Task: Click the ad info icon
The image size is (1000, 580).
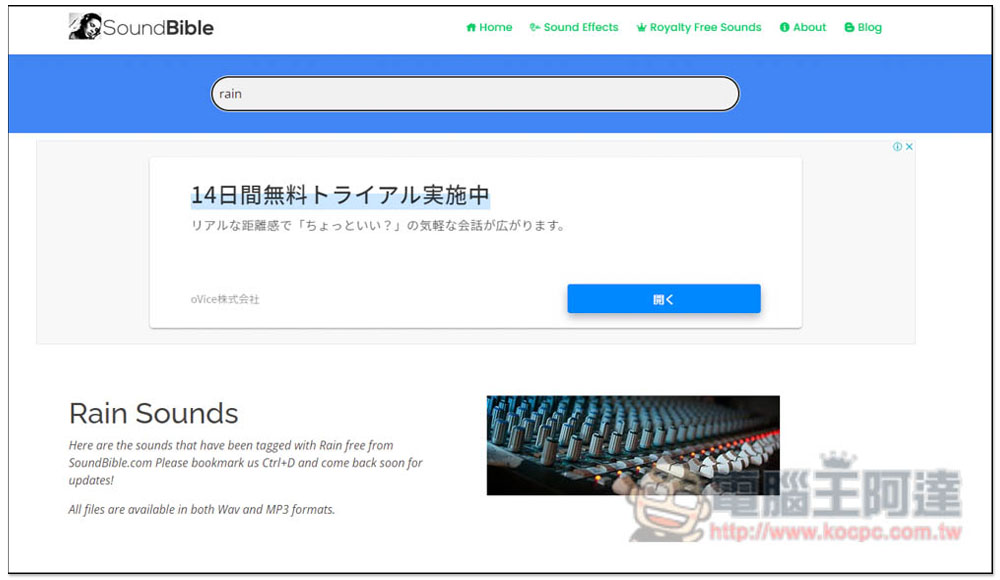Action: click(x=897, y=147)
